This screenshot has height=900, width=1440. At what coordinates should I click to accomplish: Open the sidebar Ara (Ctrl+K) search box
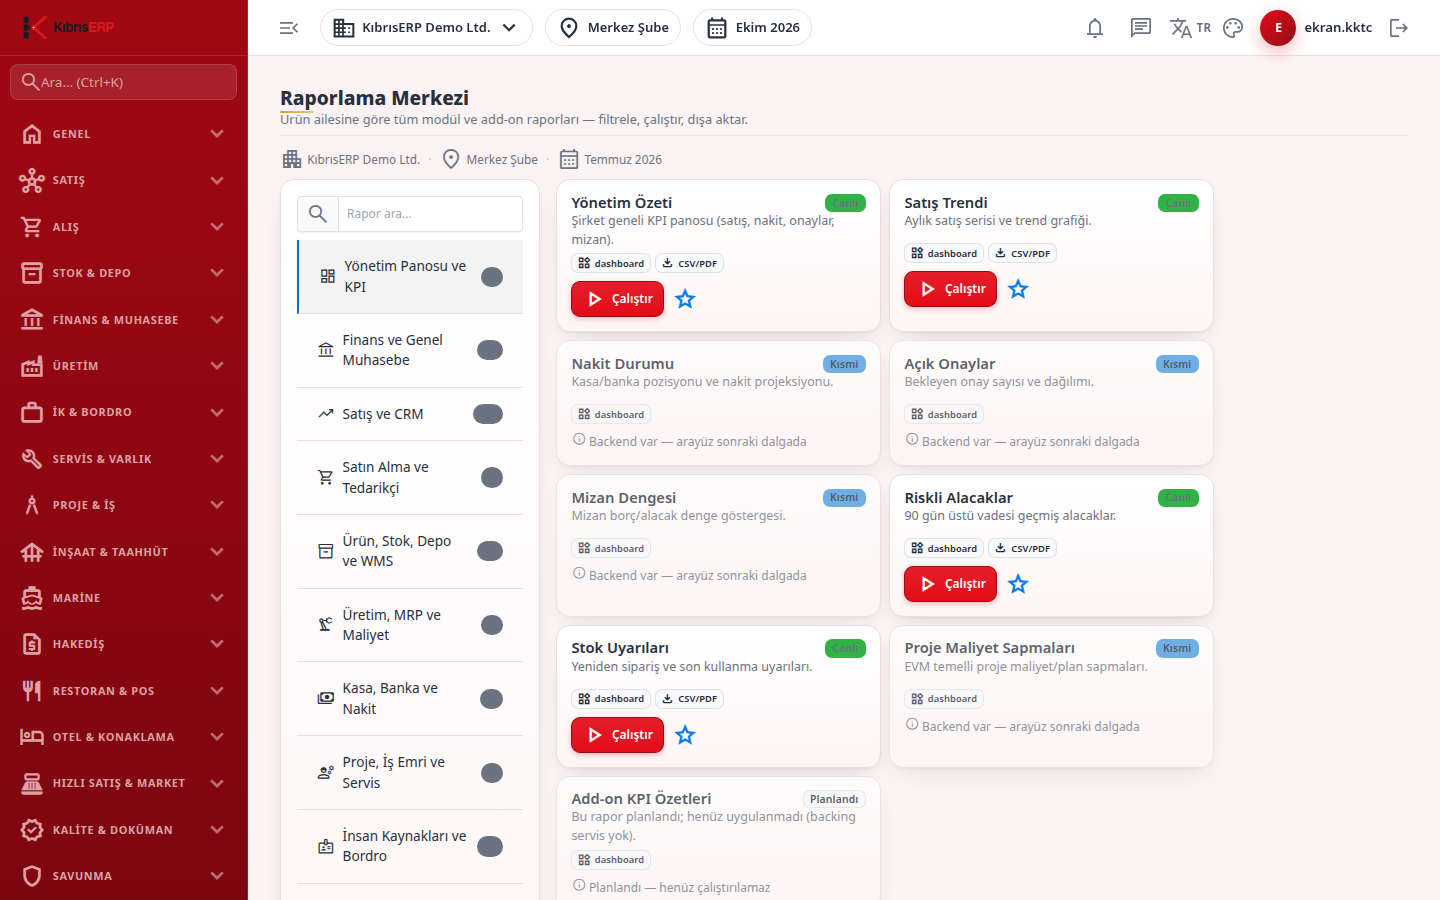pos(124,82)
